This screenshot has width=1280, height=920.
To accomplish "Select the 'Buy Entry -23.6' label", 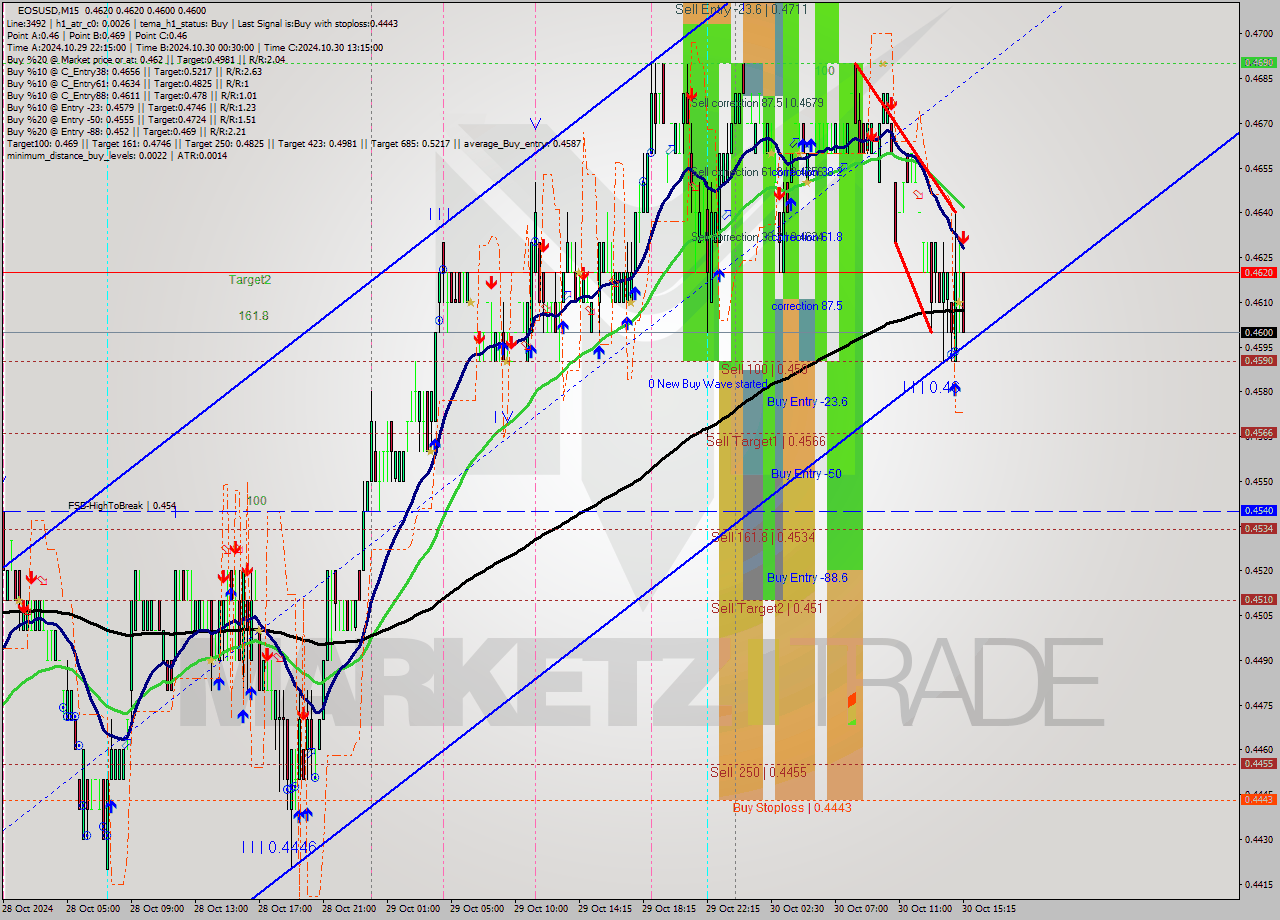I will (x=807, y=402).
